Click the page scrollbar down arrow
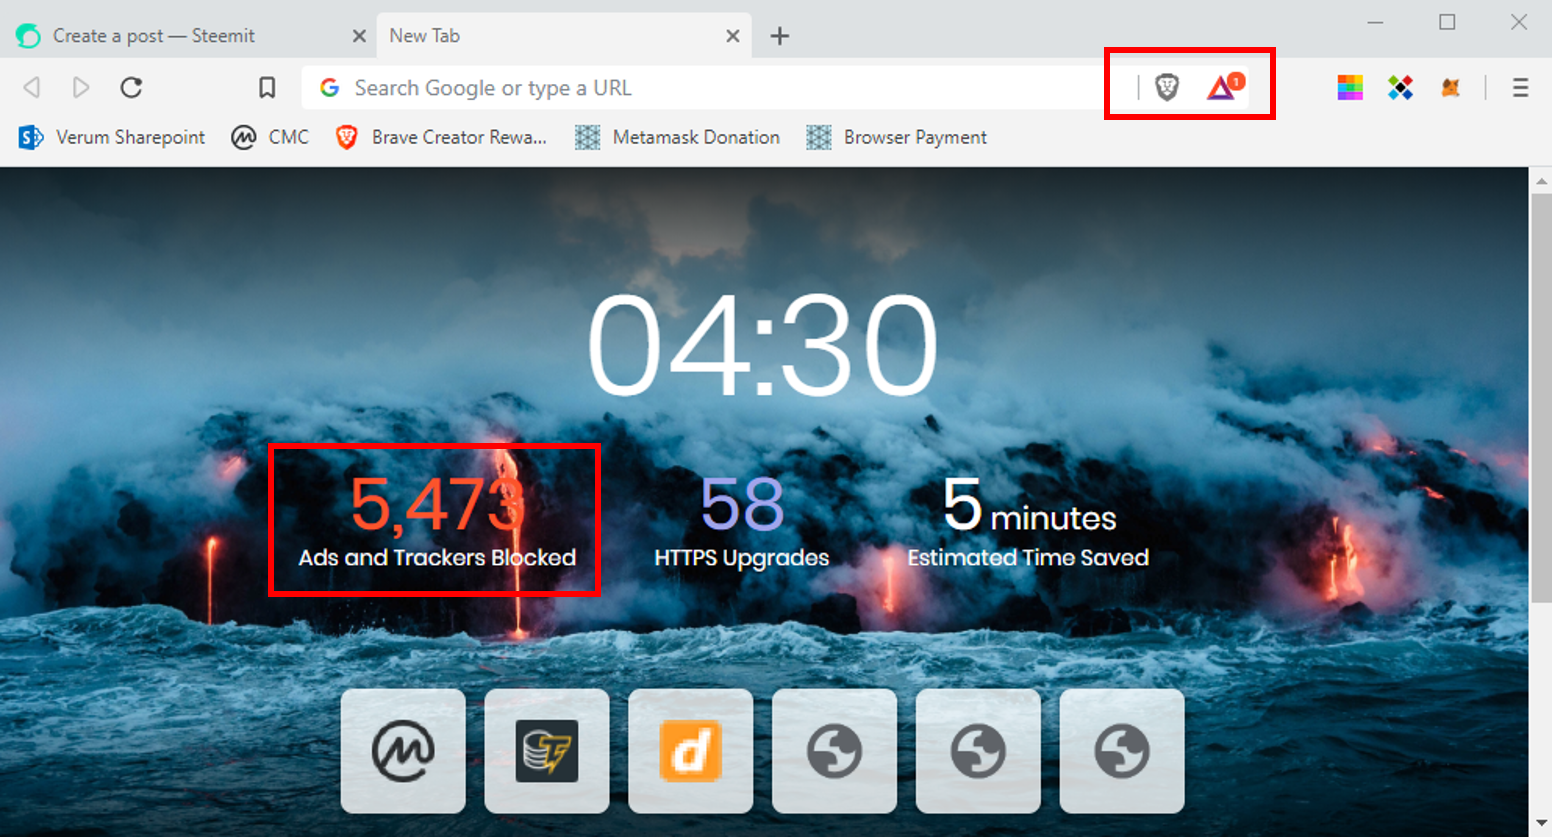Viewport: 1552px width, 837px height. (x=1540, y=824)
